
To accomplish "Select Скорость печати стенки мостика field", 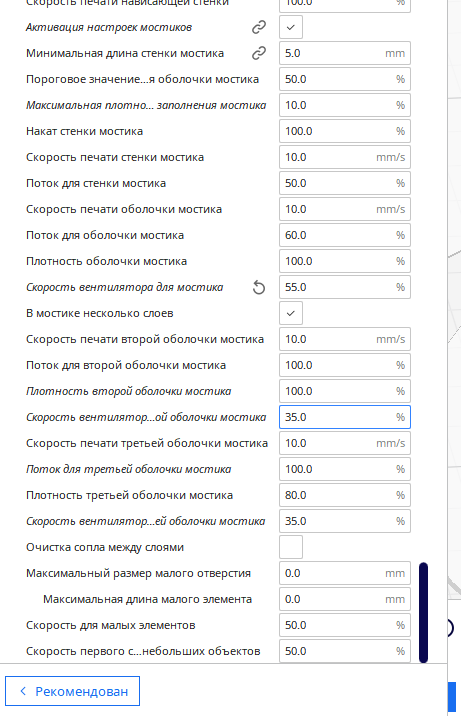I will pos(345,158).
